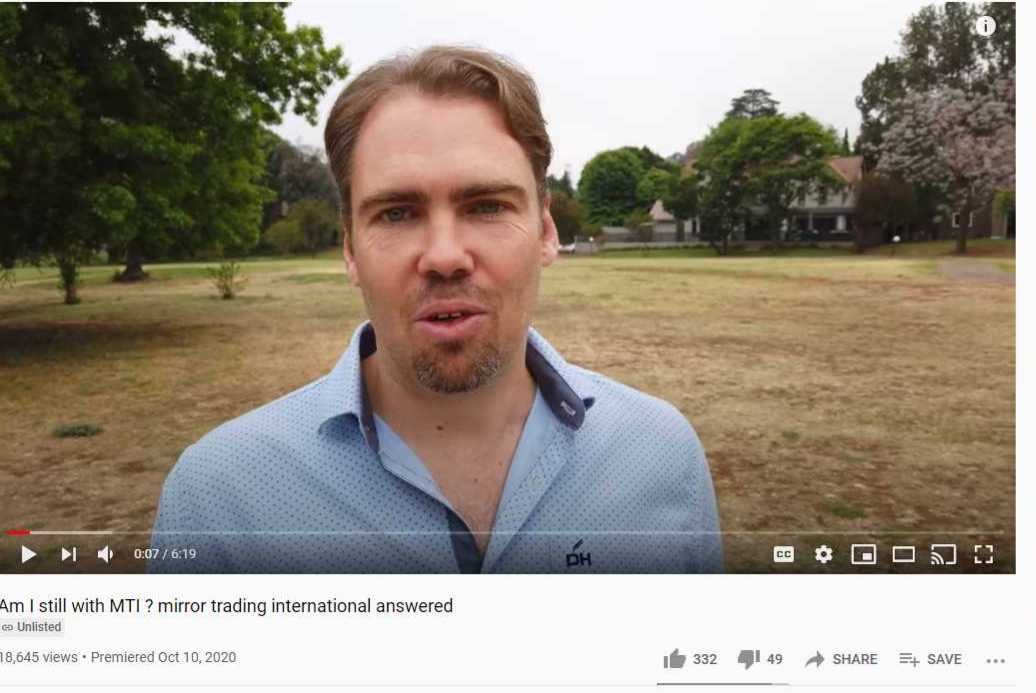The height and width of the screenshot is (693, 1036).
Task: Click the SHARE button
Action: point(842,659)
